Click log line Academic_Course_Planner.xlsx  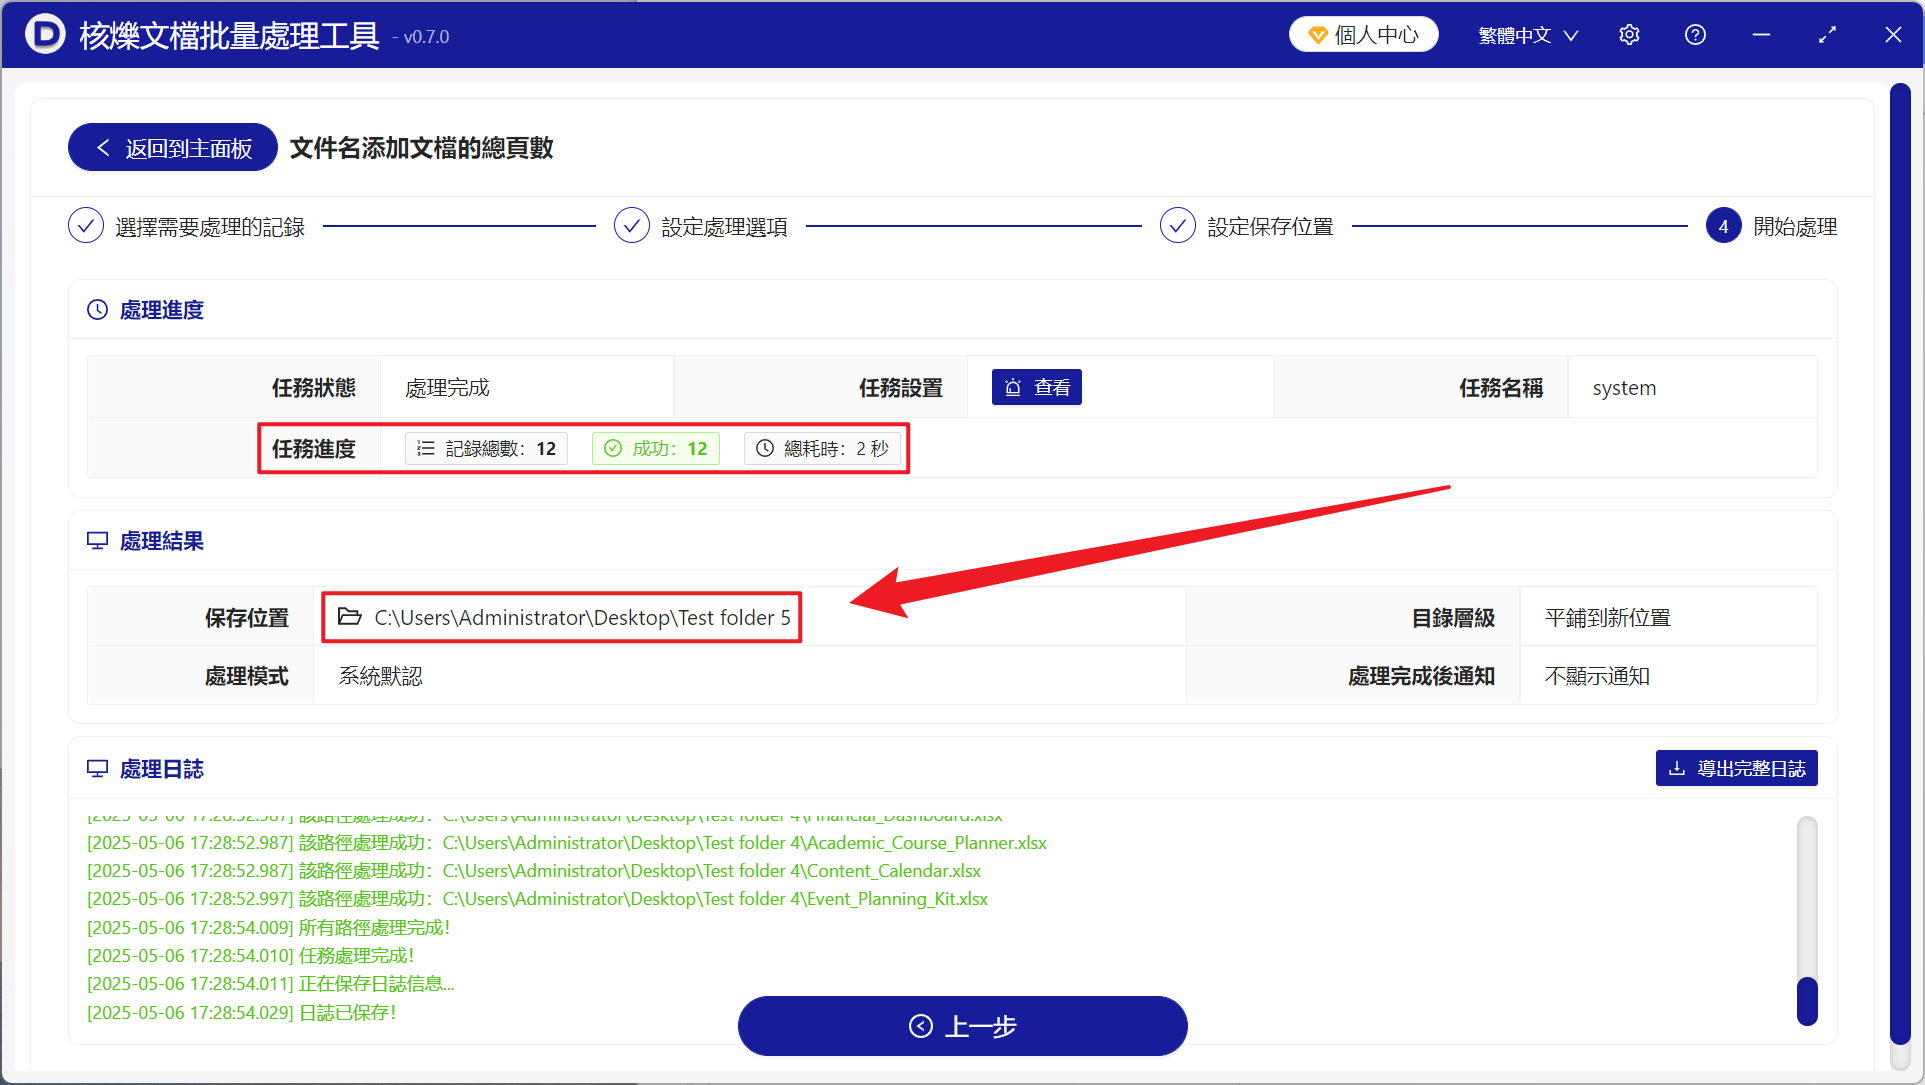(567, 843)
